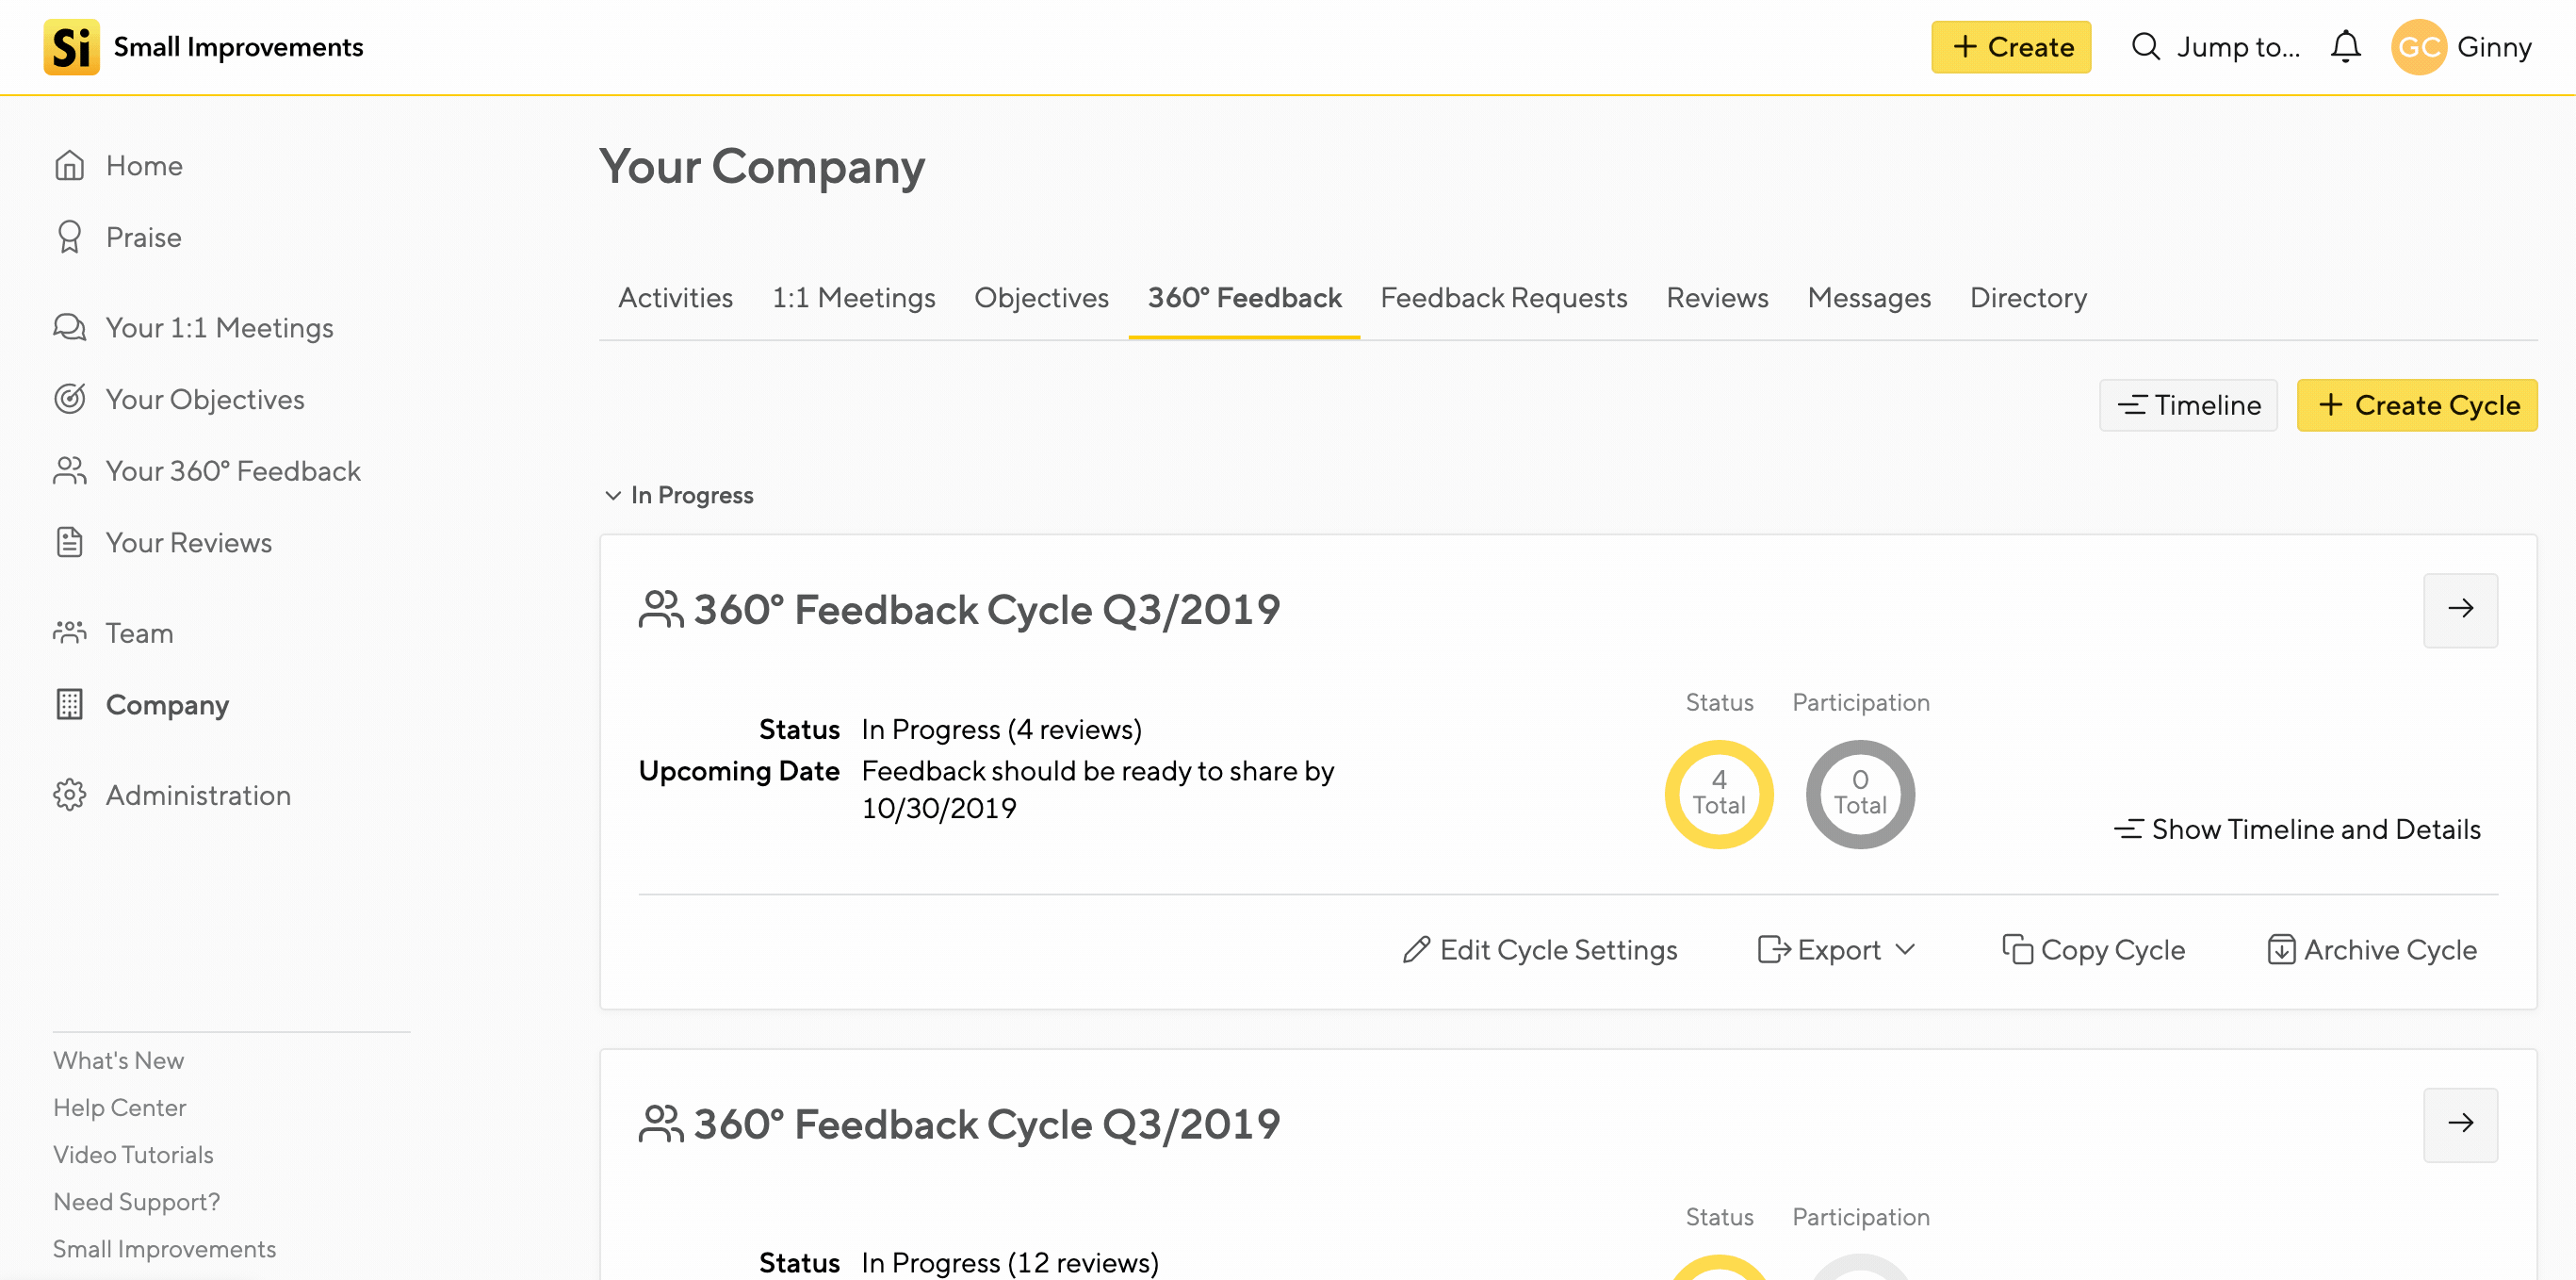The height and width of the screenshot is (1280, 2576).
Task: Open Your 1:1 Meetings in the sidebar
Action: (x=194, y=328)
